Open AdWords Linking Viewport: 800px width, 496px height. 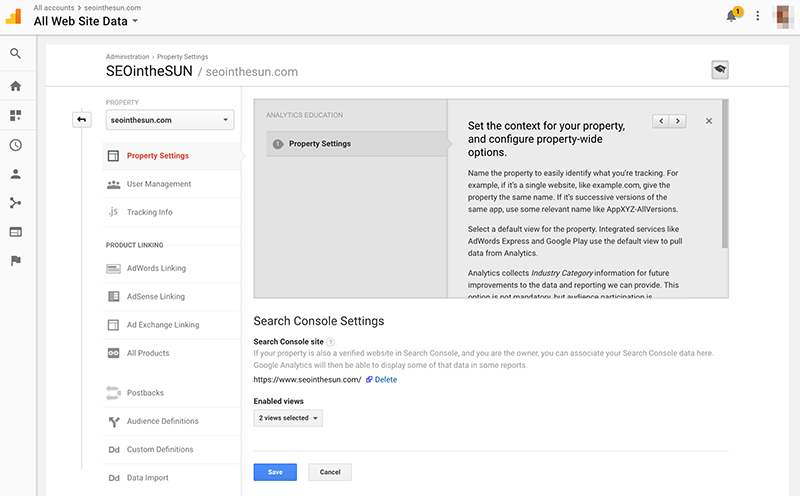[171, 268]
